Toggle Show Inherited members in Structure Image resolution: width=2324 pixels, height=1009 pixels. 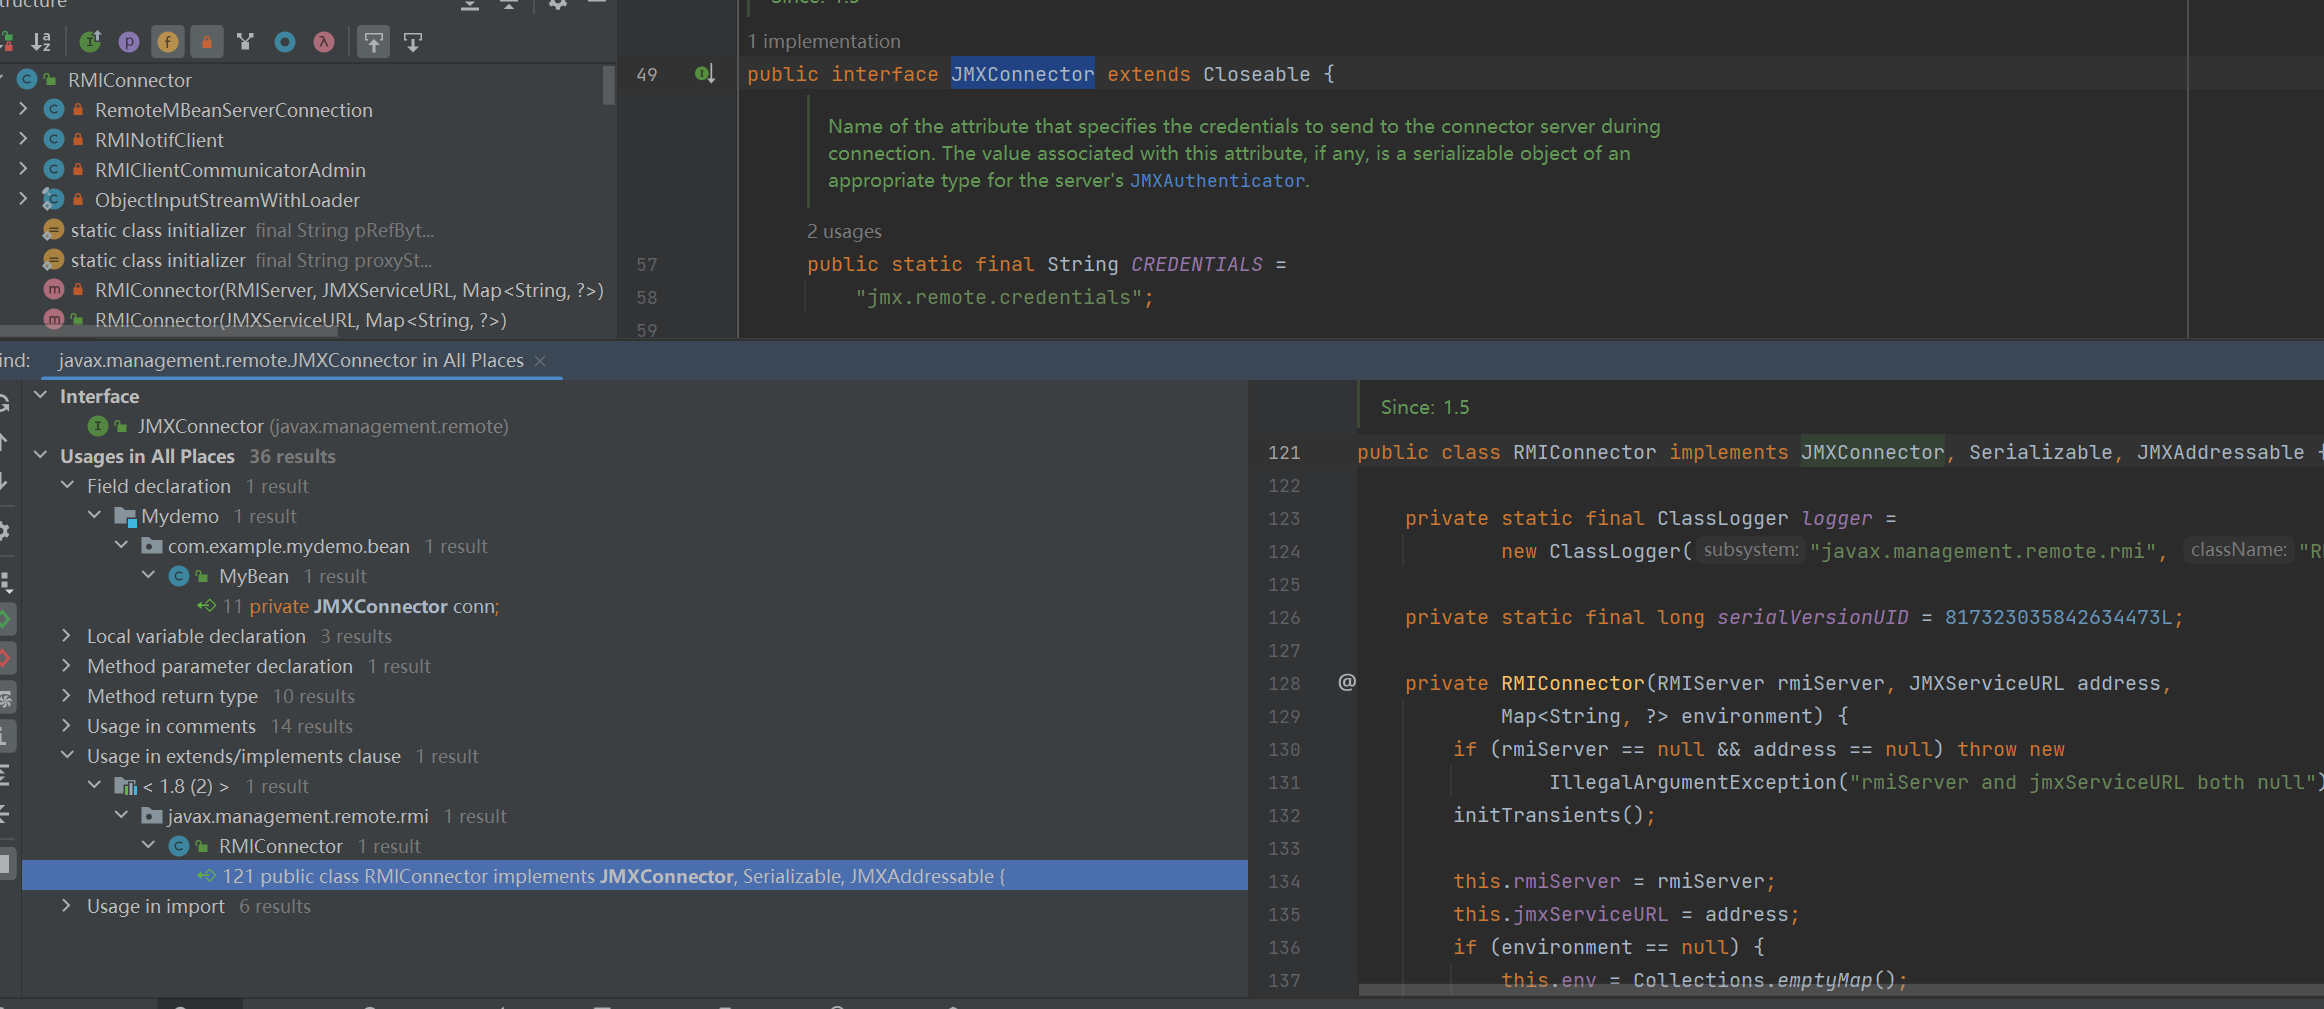pyautogui.click(x=90, y=42)
